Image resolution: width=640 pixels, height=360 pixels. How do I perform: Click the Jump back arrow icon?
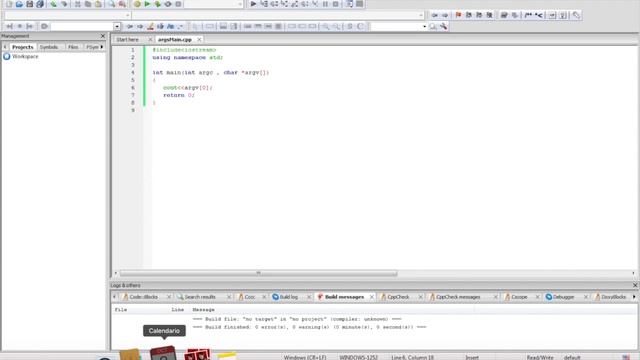pyautogui.click(x=435, y=15)
